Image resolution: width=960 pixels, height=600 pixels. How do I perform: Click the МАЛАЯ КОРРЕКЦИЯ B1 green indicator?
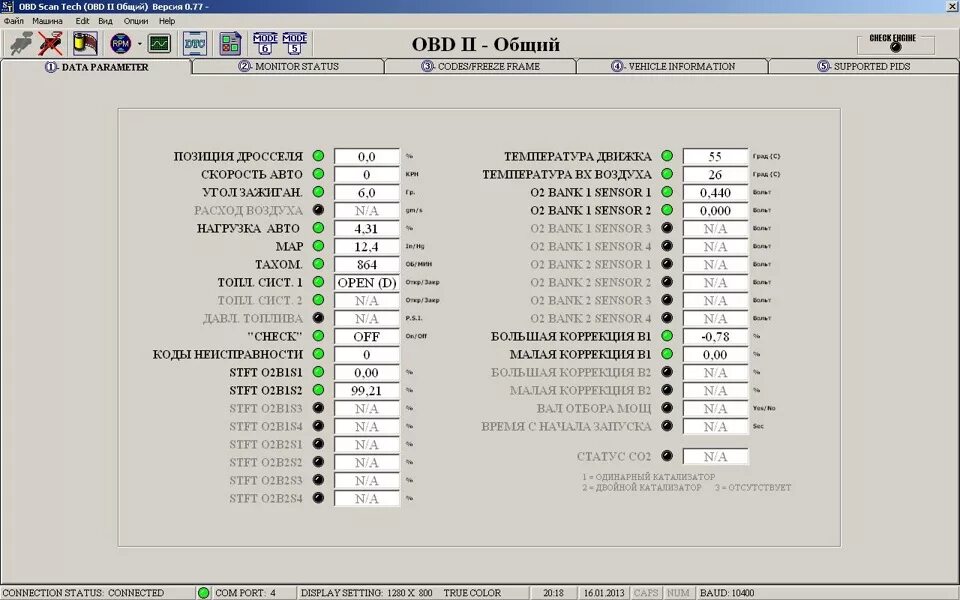tap(667, 354)
